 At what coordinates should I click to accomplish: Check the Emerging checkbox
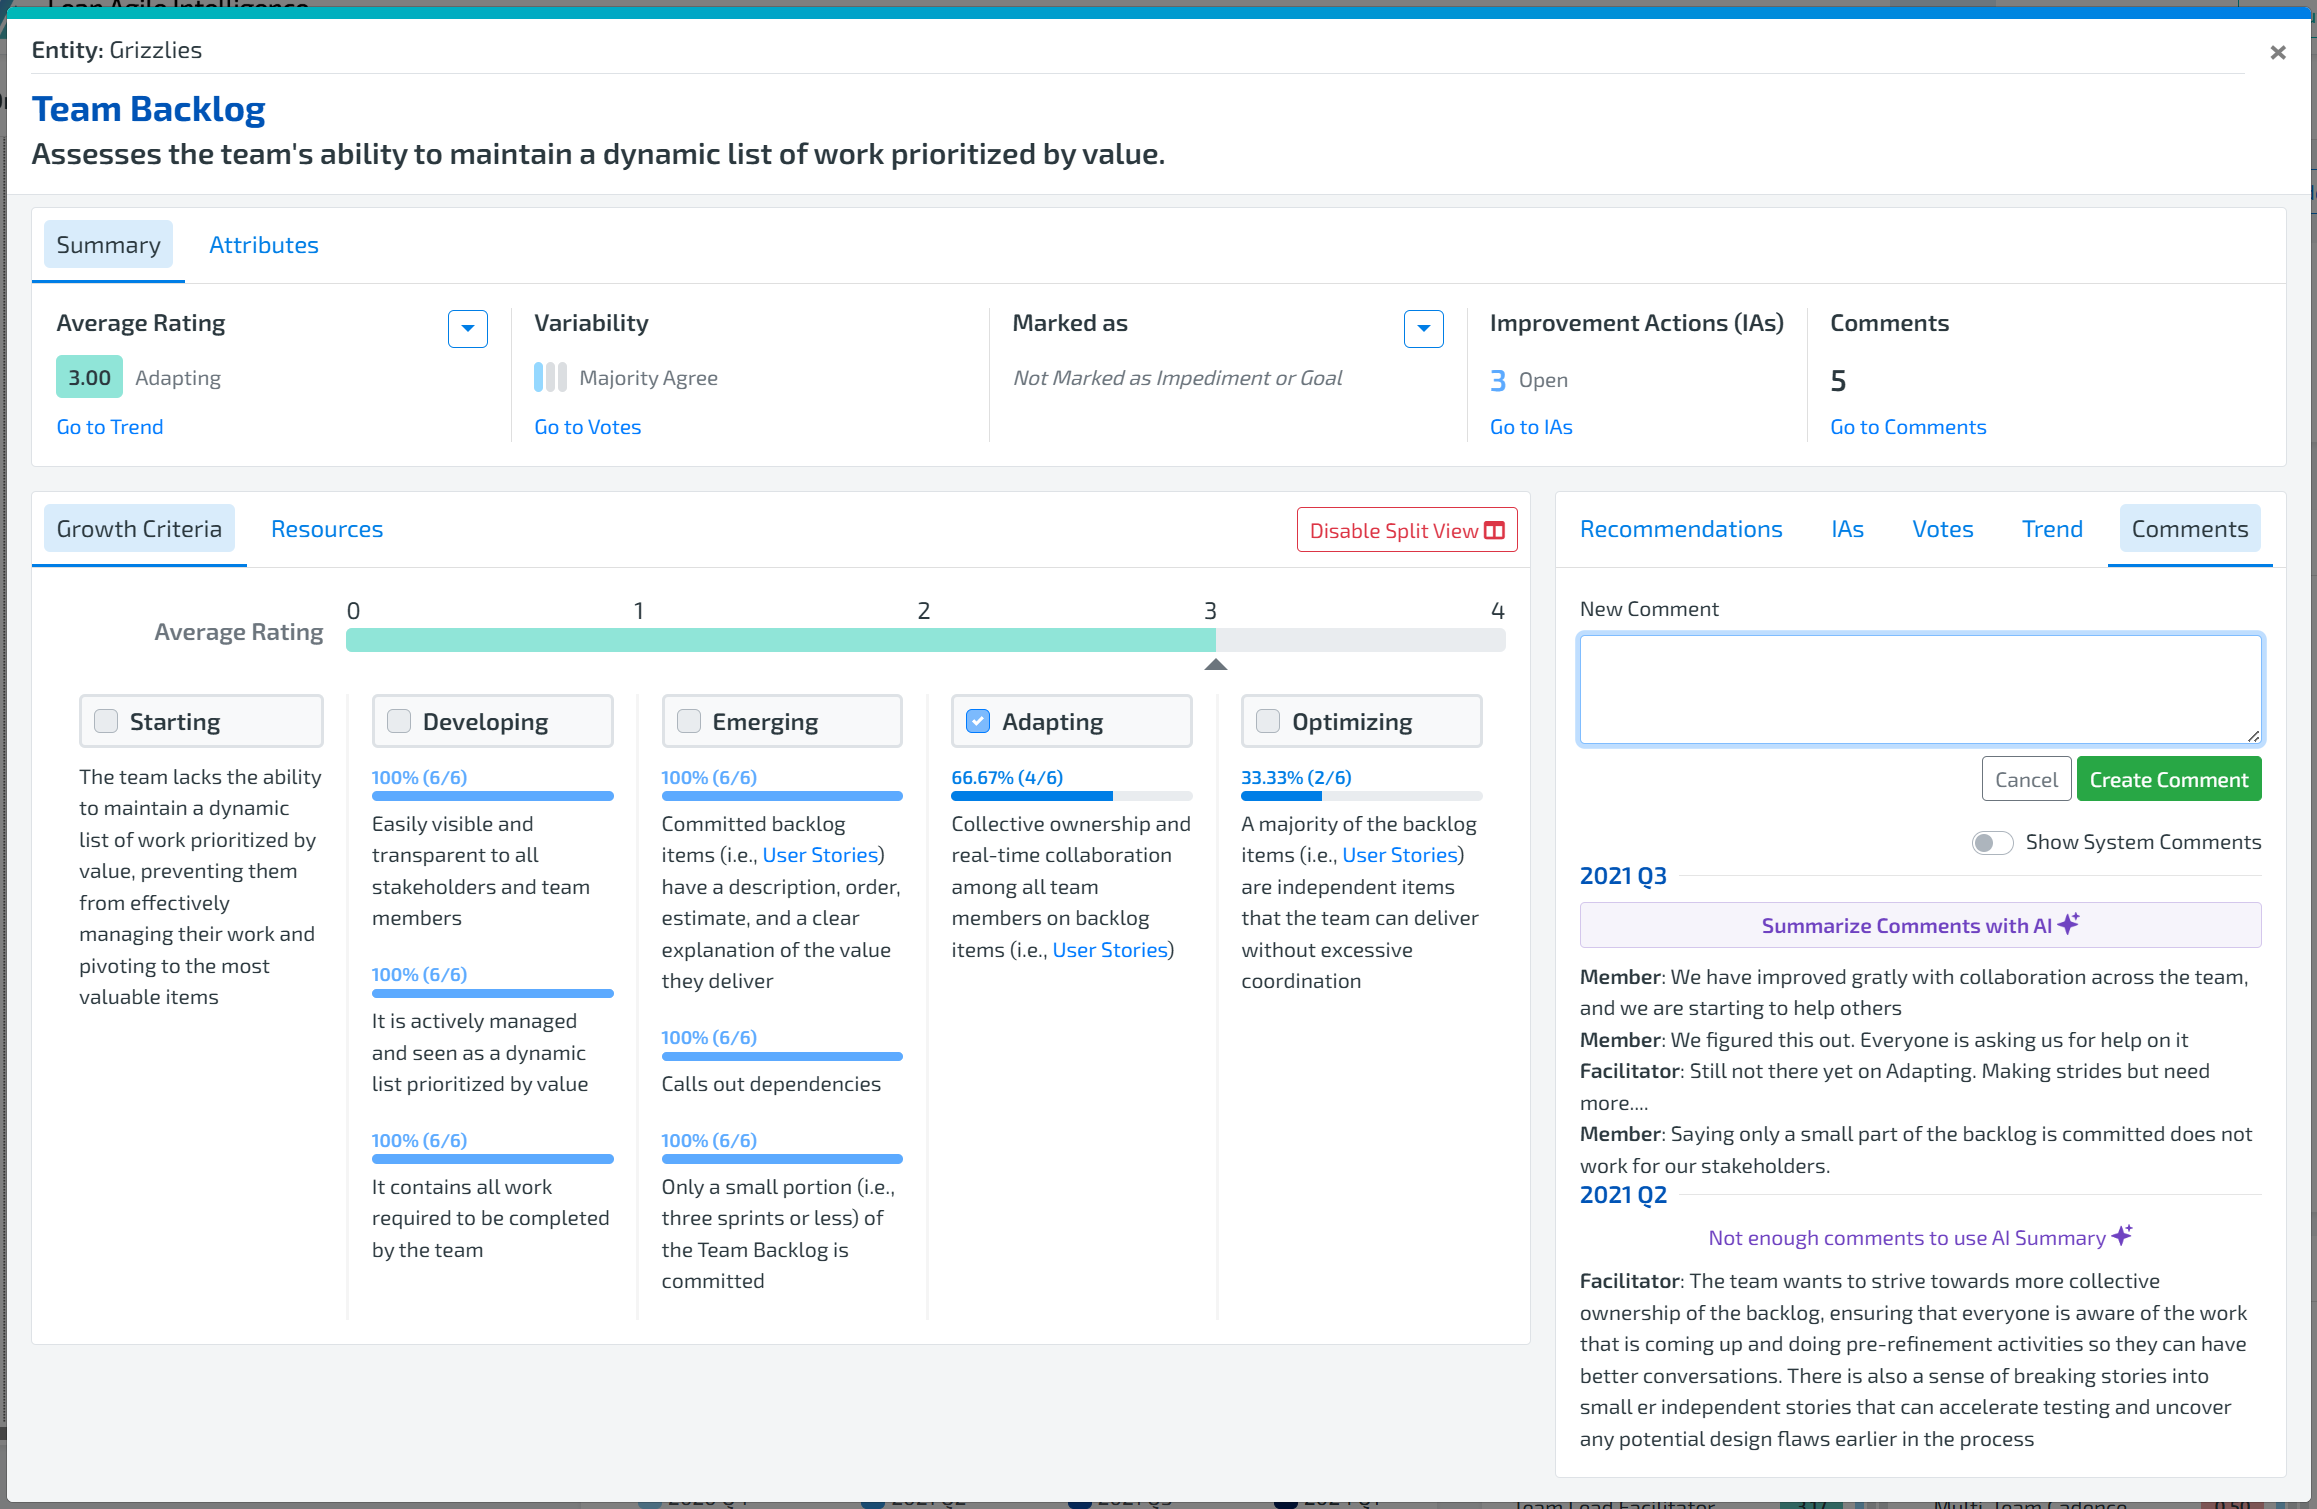click(689, 721)
